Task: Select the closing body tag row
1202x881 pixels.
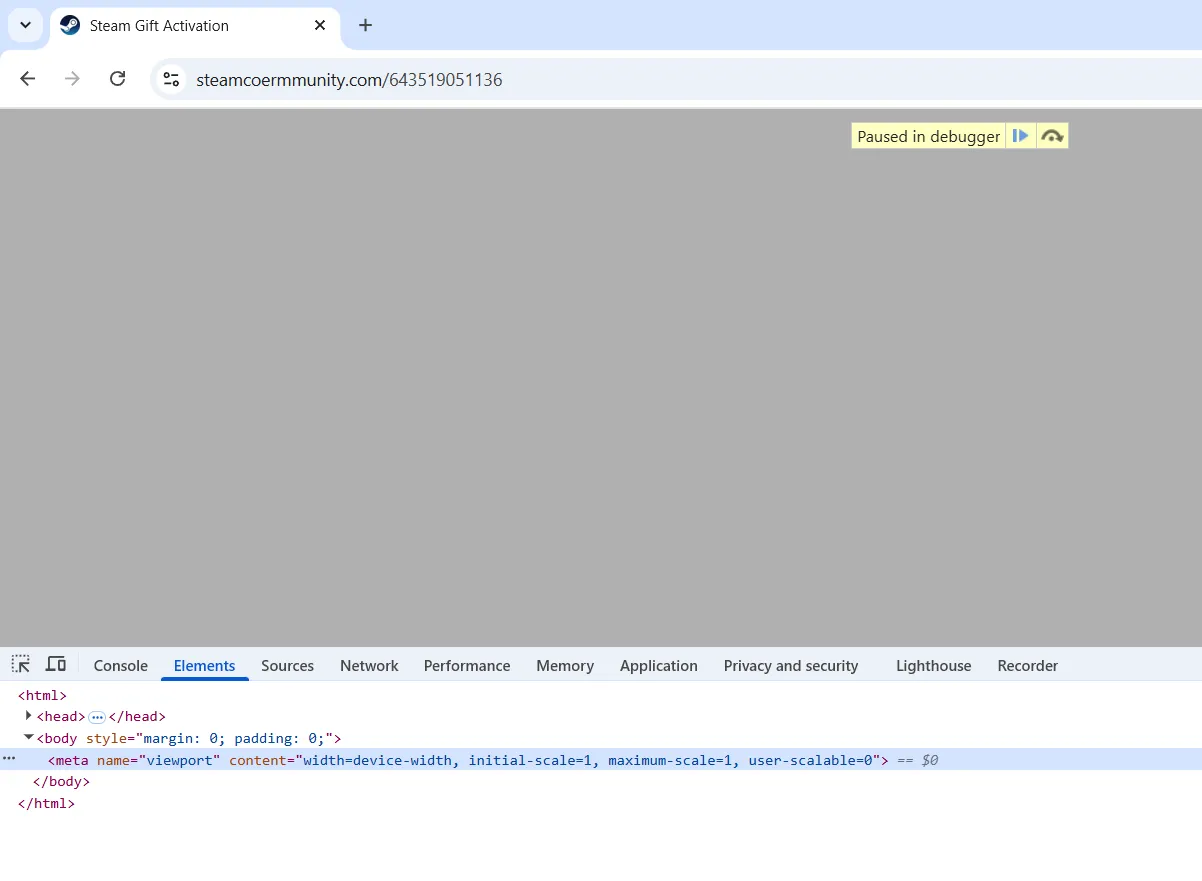Action: click(61, 782)
